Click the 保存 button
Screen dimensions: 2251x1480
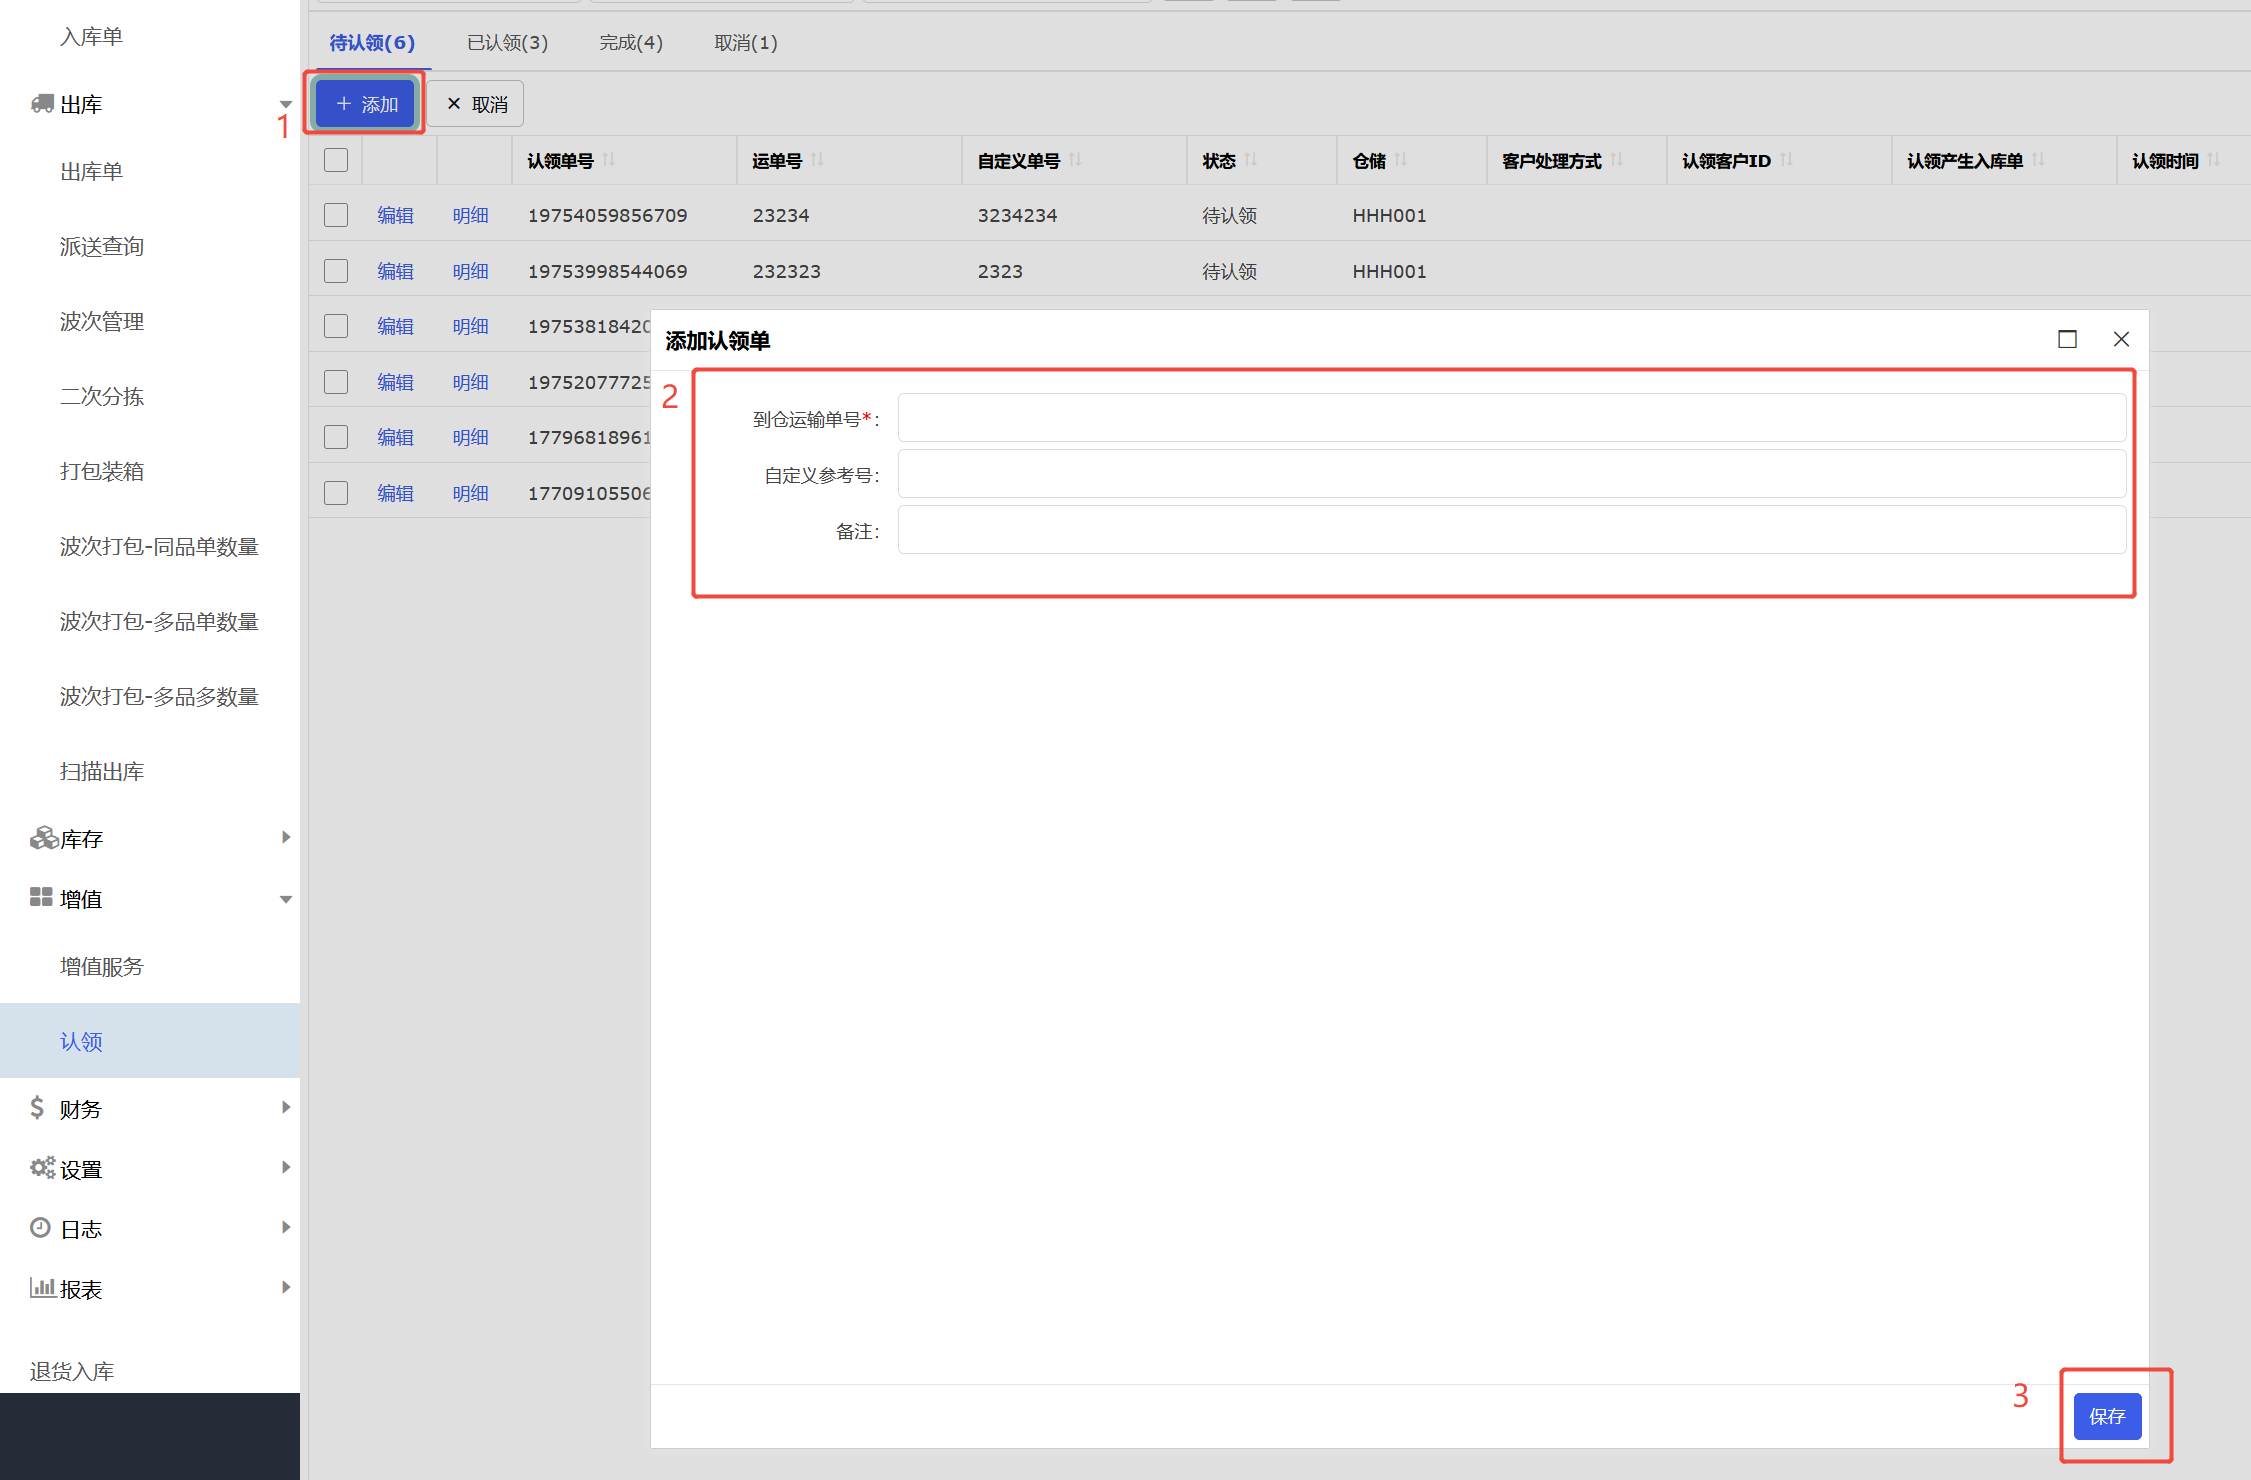(x=2107, y=1416)
